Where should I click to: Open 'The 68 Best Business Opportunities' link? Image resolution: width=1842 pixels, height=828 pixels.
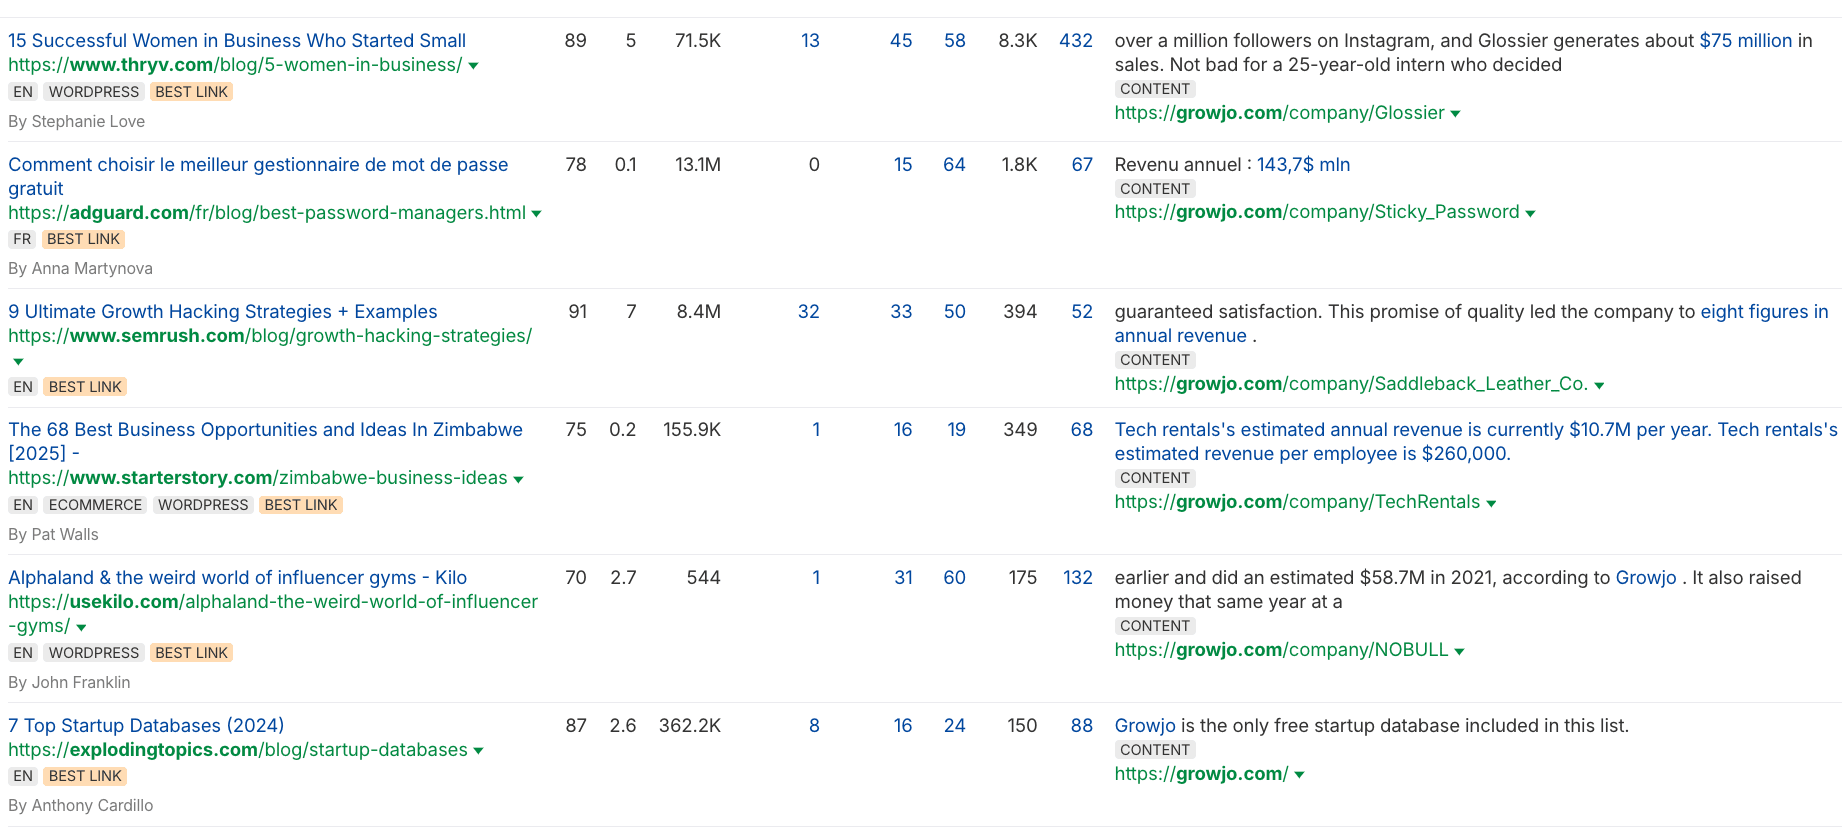pyautogui.click(x=265, y=442)
